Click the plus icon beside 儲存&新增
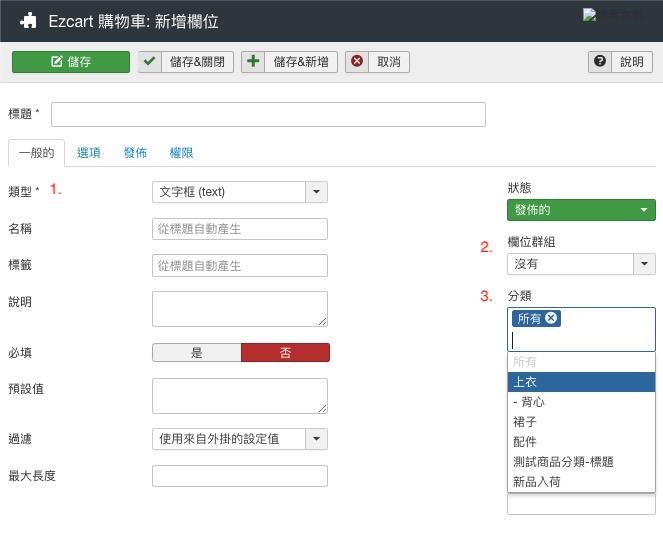The image size is (663, 534). (254, 62)
